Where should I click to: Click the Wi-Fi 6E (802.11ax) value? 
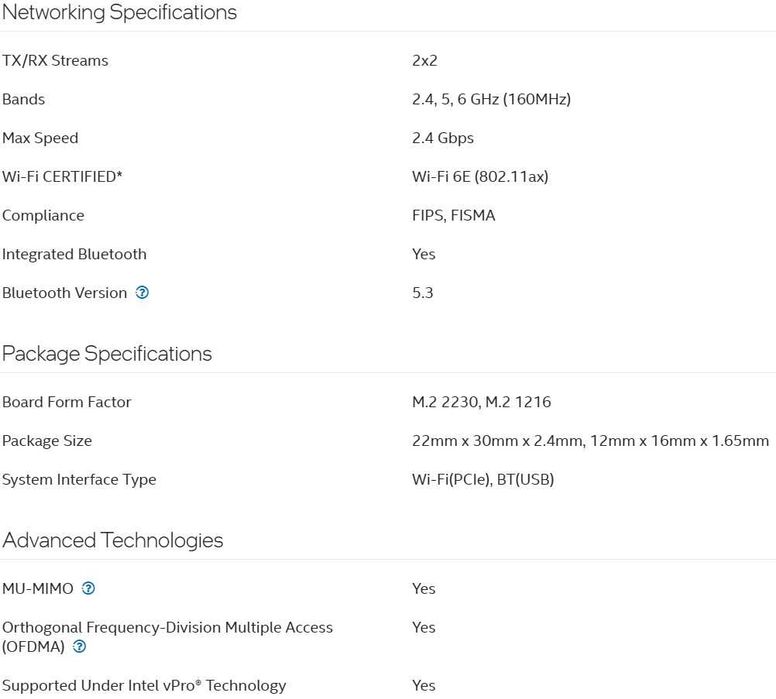[x=480, y=177]
